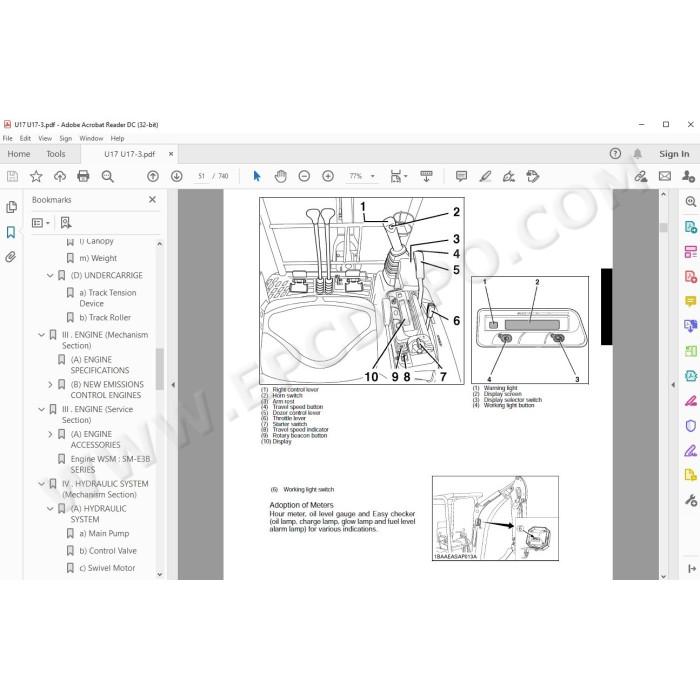Screen dimensions: 700x700
Task: Collapse the III. ENGINE (Service Section) bookmark
Action: 41,409
